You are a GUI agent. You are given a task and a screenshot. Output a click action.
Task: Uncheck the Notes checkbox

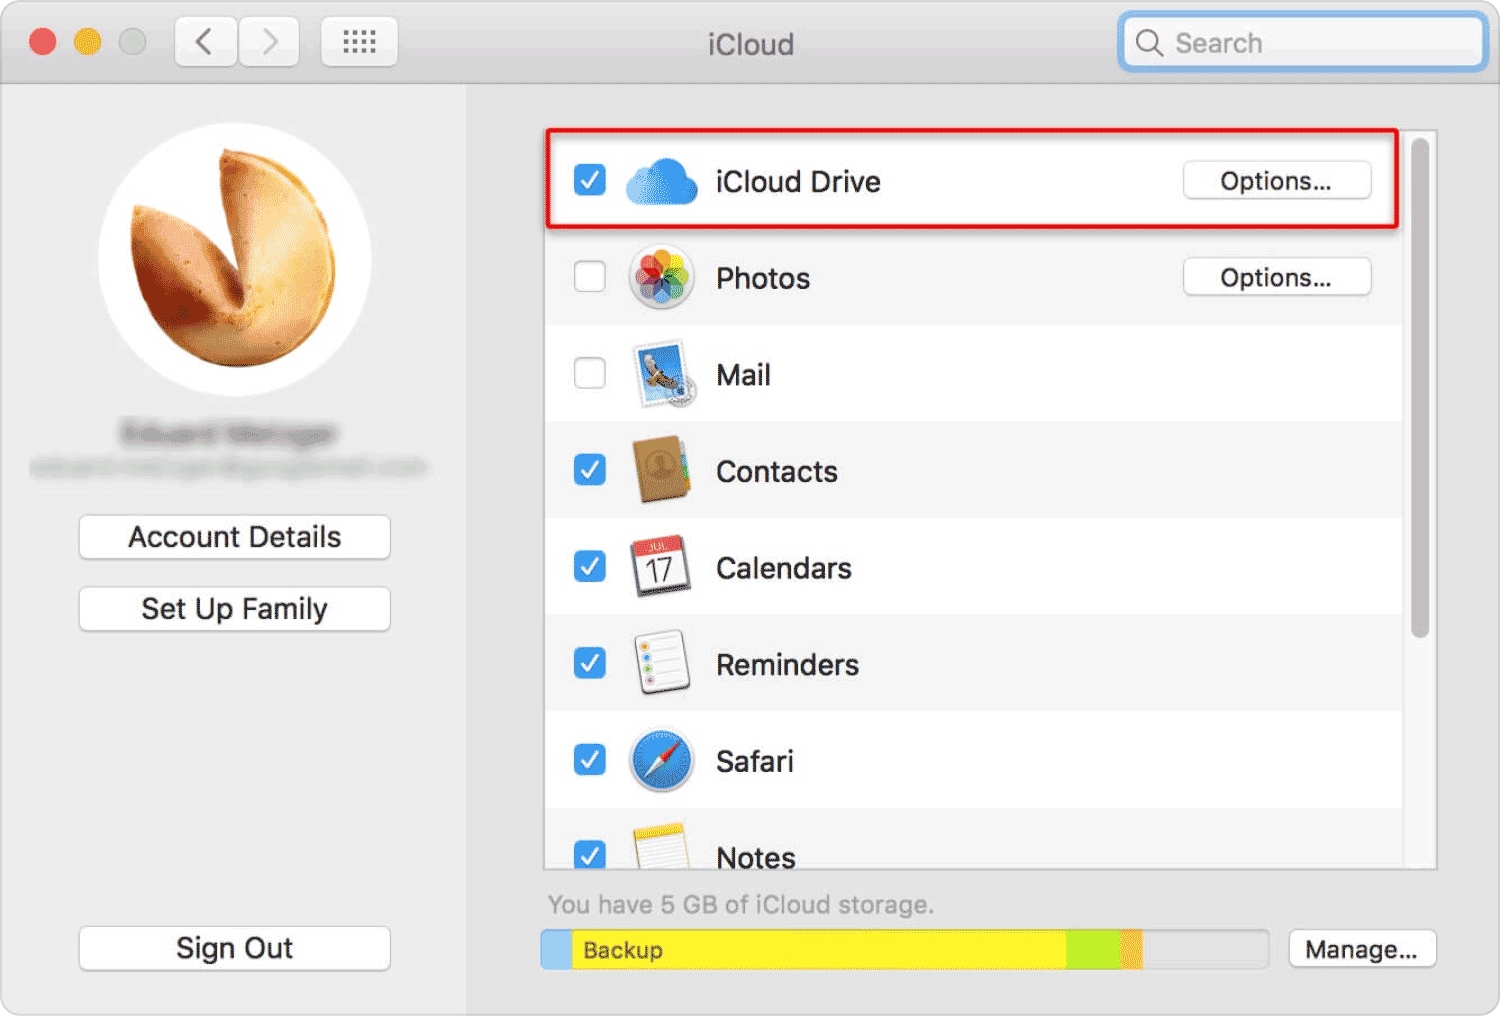[x=590, y=854]
